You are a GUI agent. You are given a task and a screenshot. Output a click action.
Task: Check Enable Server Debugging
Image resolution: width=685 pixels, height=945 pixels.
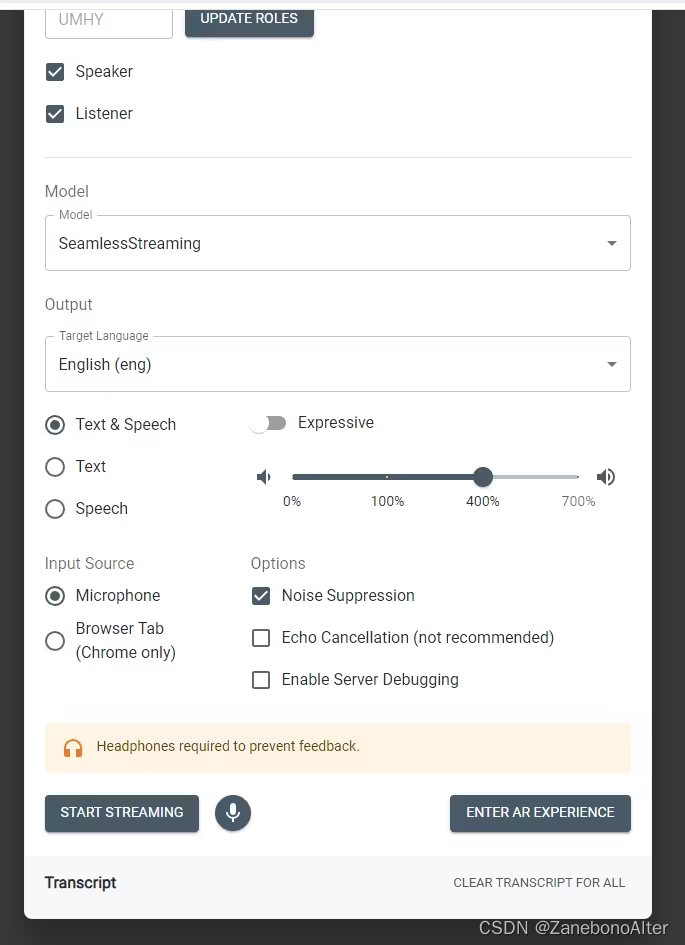tap(261, 680)
